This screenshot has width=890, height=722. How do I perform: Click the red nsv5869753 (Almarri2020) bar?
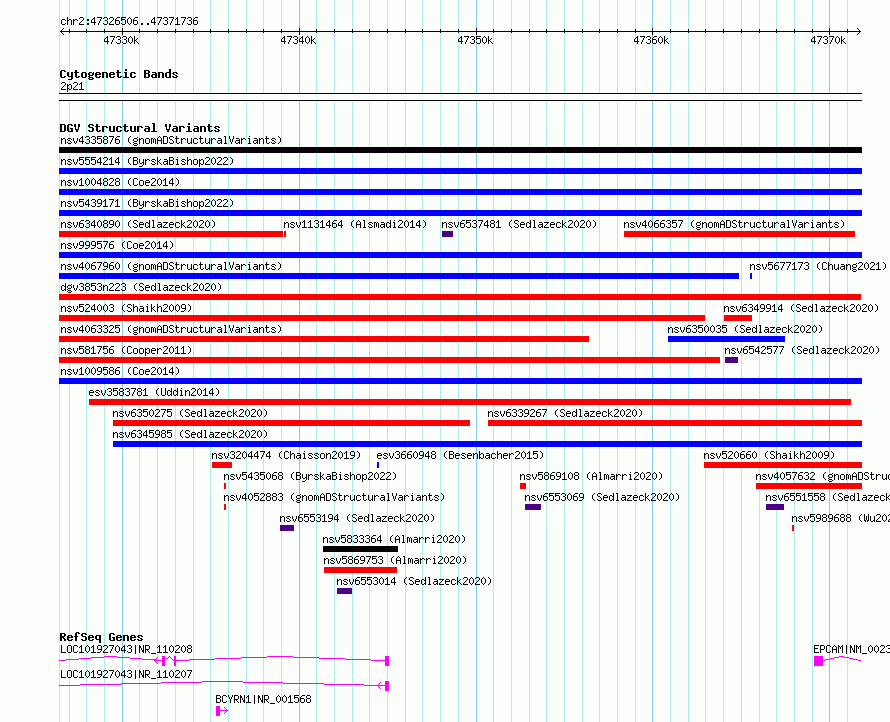click(x=360, y=570)
